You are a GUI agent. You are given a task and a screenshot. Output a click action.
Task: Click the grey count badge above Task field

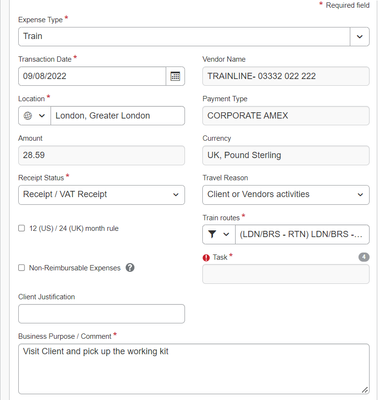coord(364,257)
